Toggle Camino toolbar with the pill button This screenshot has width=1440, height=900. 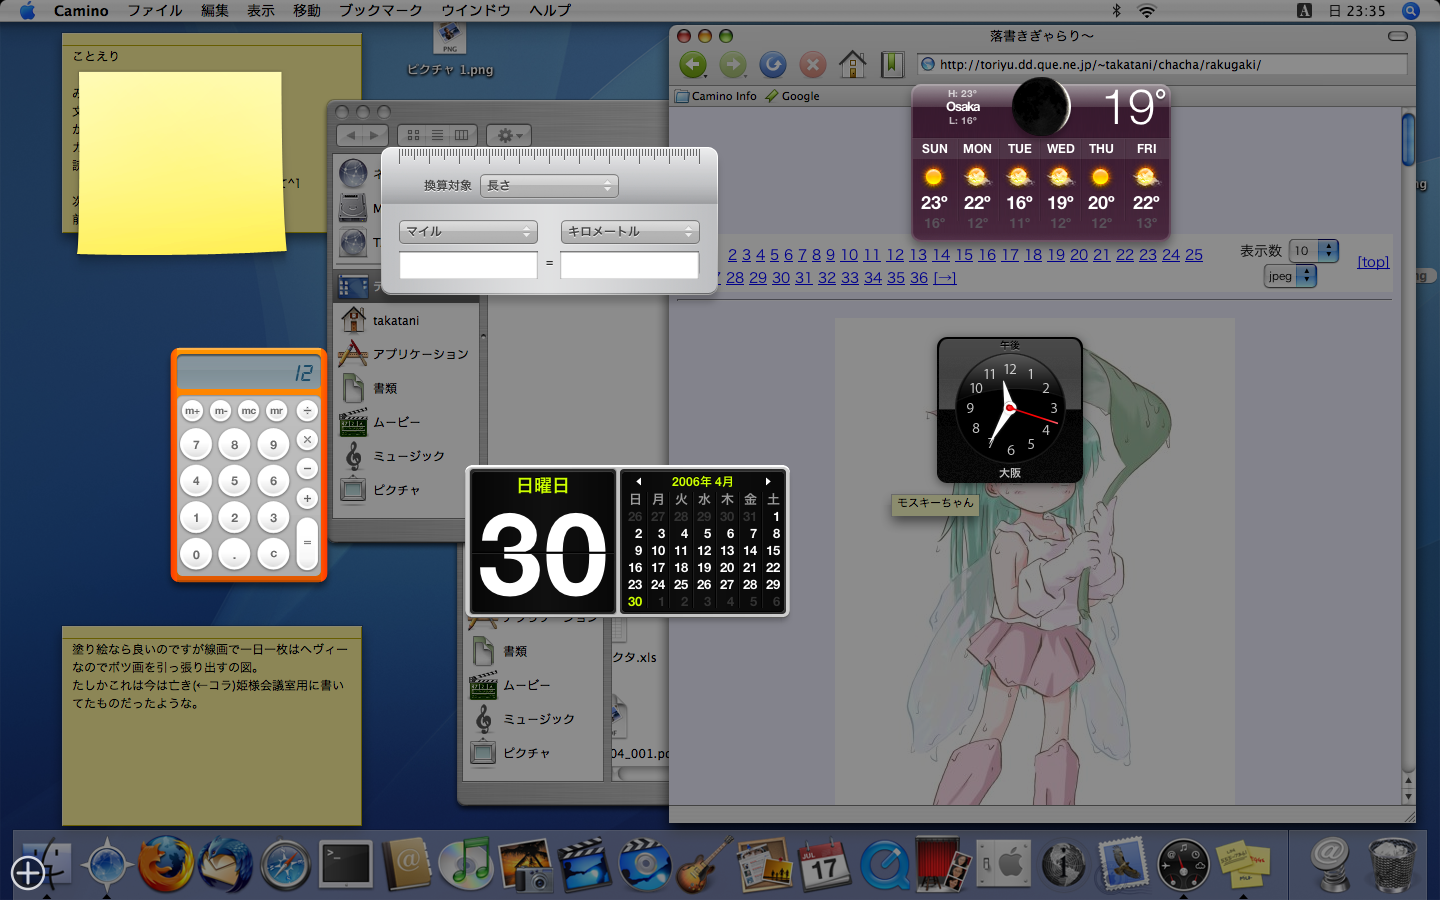pos(1398,36)
